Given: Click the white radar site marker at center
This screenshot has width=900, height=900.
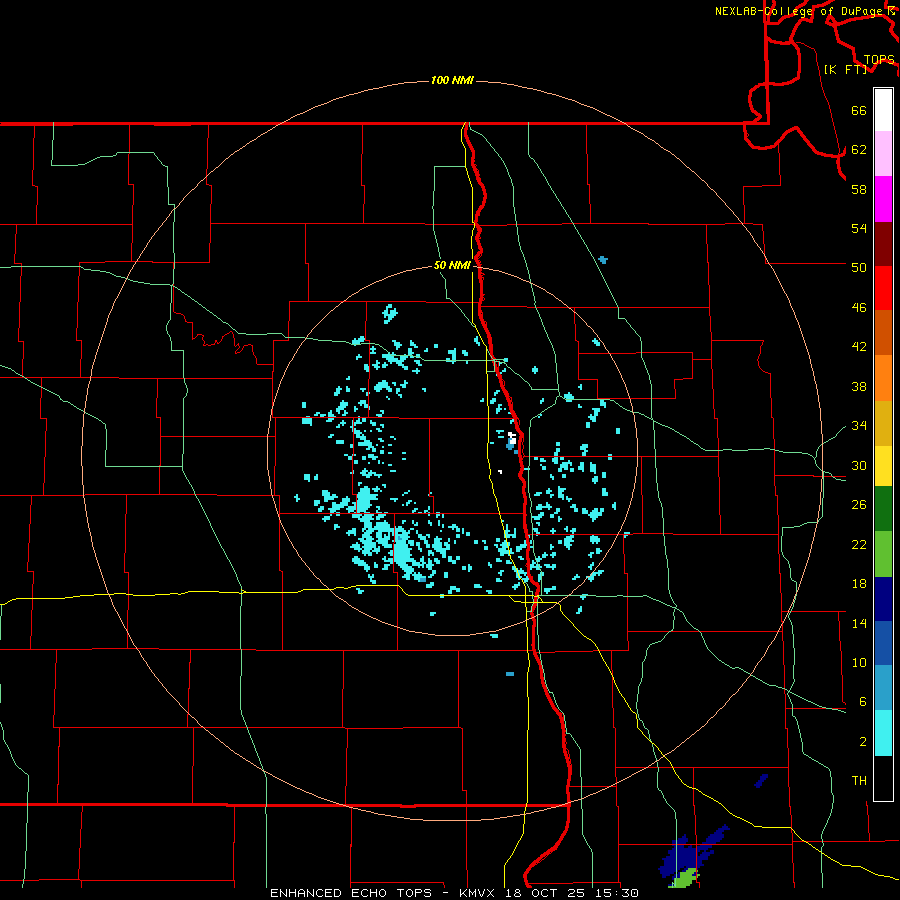Looking at the screenshot, I should (x=511, y=437).
